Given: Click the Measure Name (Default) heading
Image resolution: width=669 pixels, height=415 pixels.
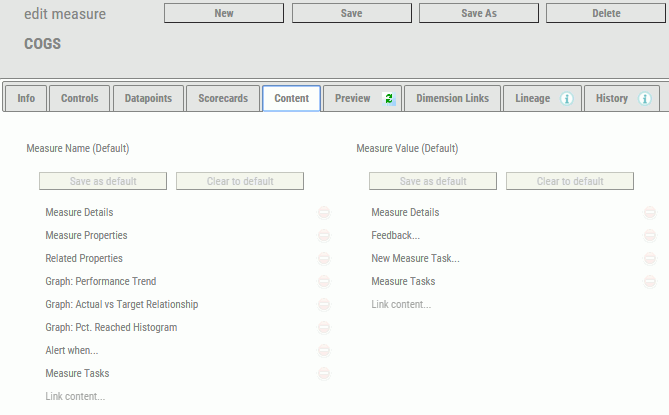Looking at the screenshot, I should (78, 148).
